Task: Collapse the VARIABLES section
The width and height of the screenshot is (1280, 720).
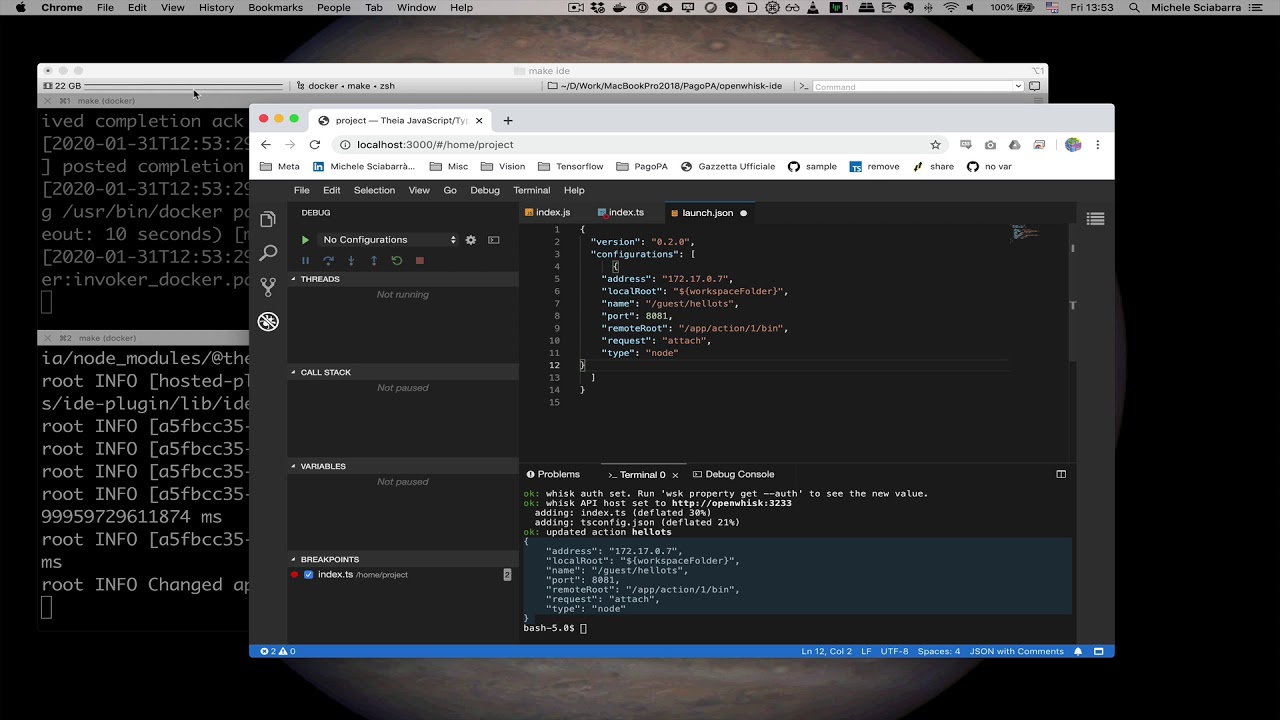Action: [x=403, y=466]
